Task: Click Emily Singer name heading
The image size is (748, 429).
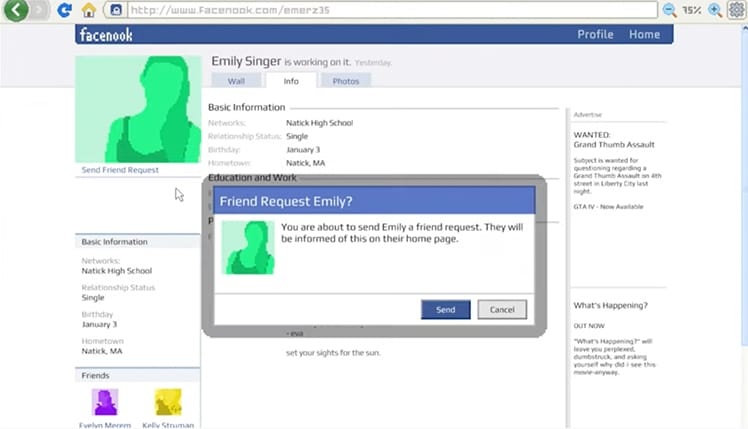Action: click(246, 61)
